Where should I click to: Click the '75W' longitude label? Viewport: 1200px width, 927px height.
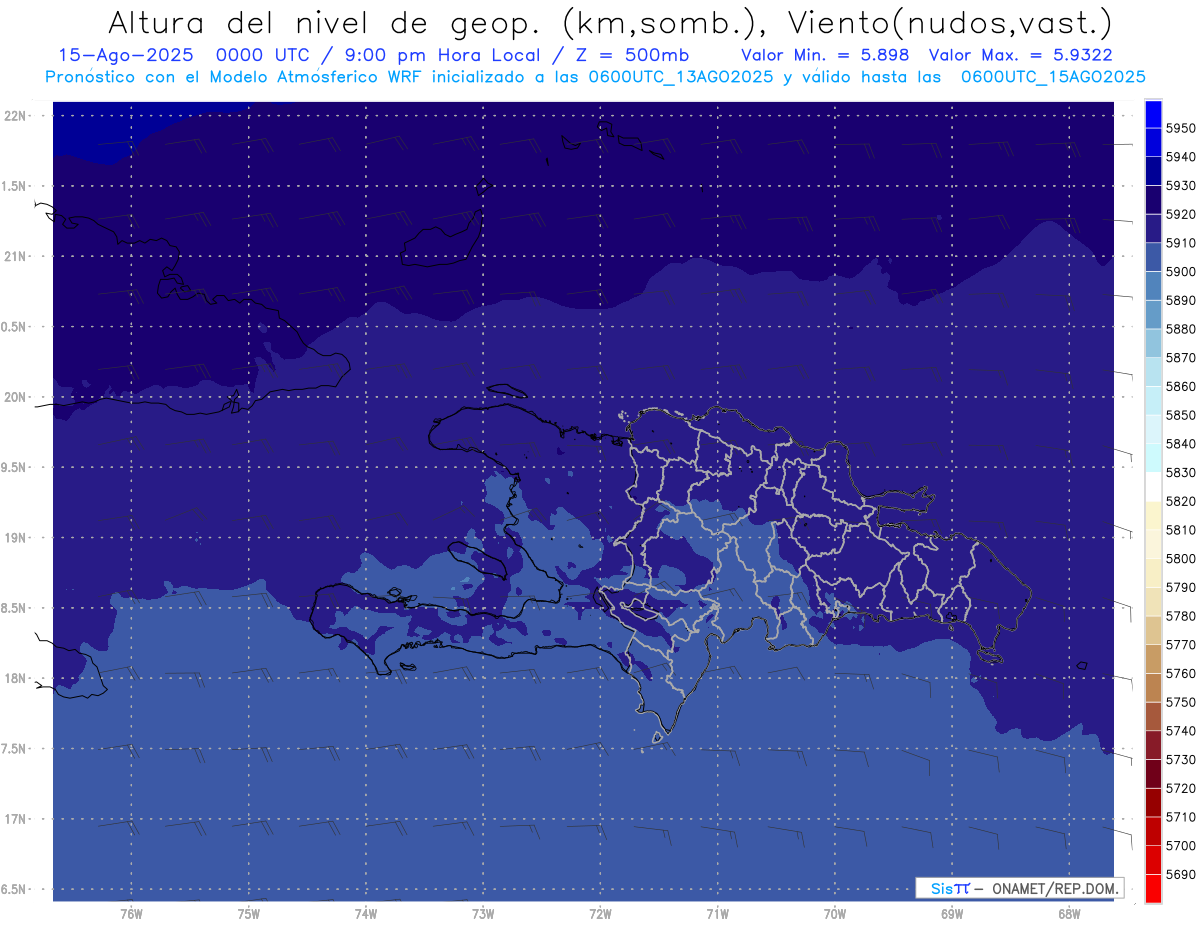[x=249, y=913]
